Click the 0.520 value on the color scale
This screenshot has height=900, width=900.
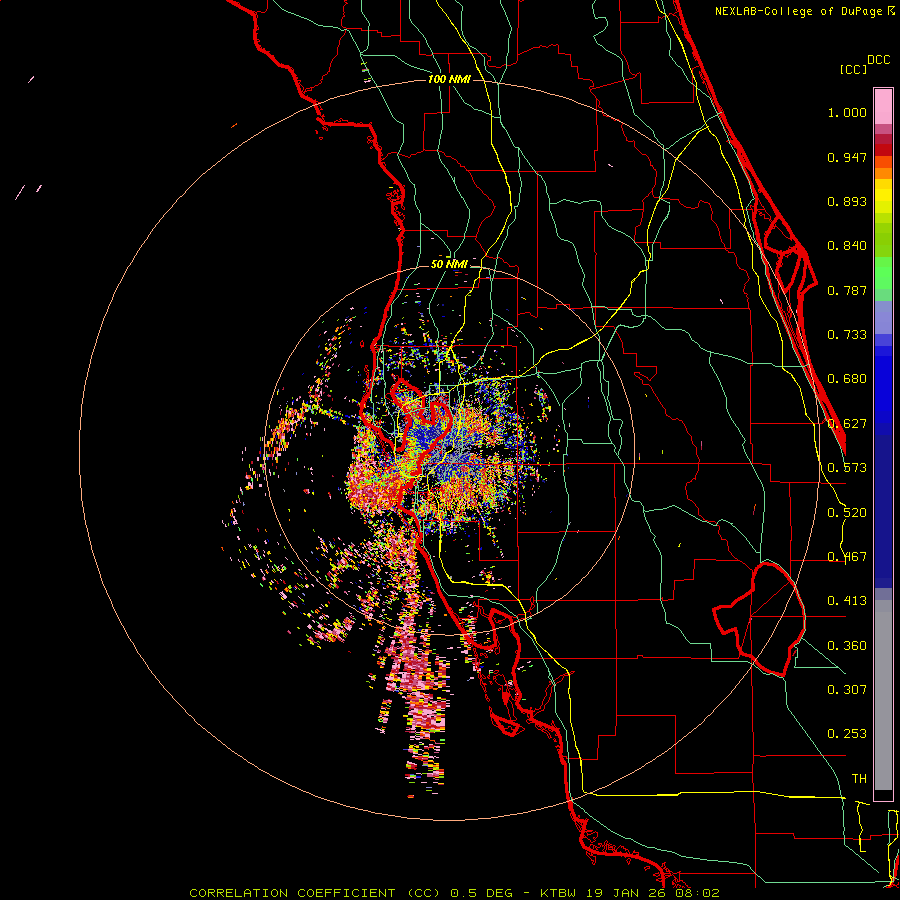pyautogui.click(x=847, y=513)
